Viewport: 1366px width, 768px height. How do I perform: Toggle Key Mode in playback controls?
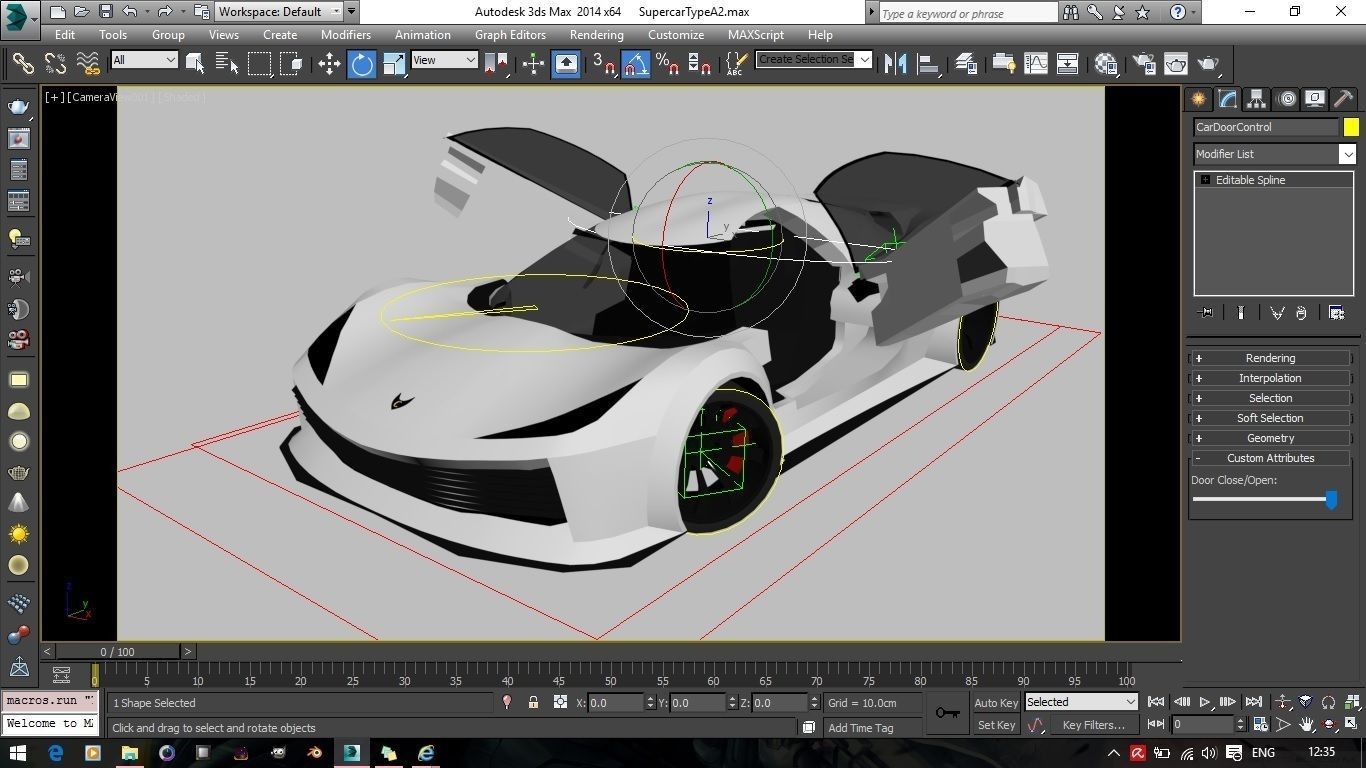(x=1156, y=724)
